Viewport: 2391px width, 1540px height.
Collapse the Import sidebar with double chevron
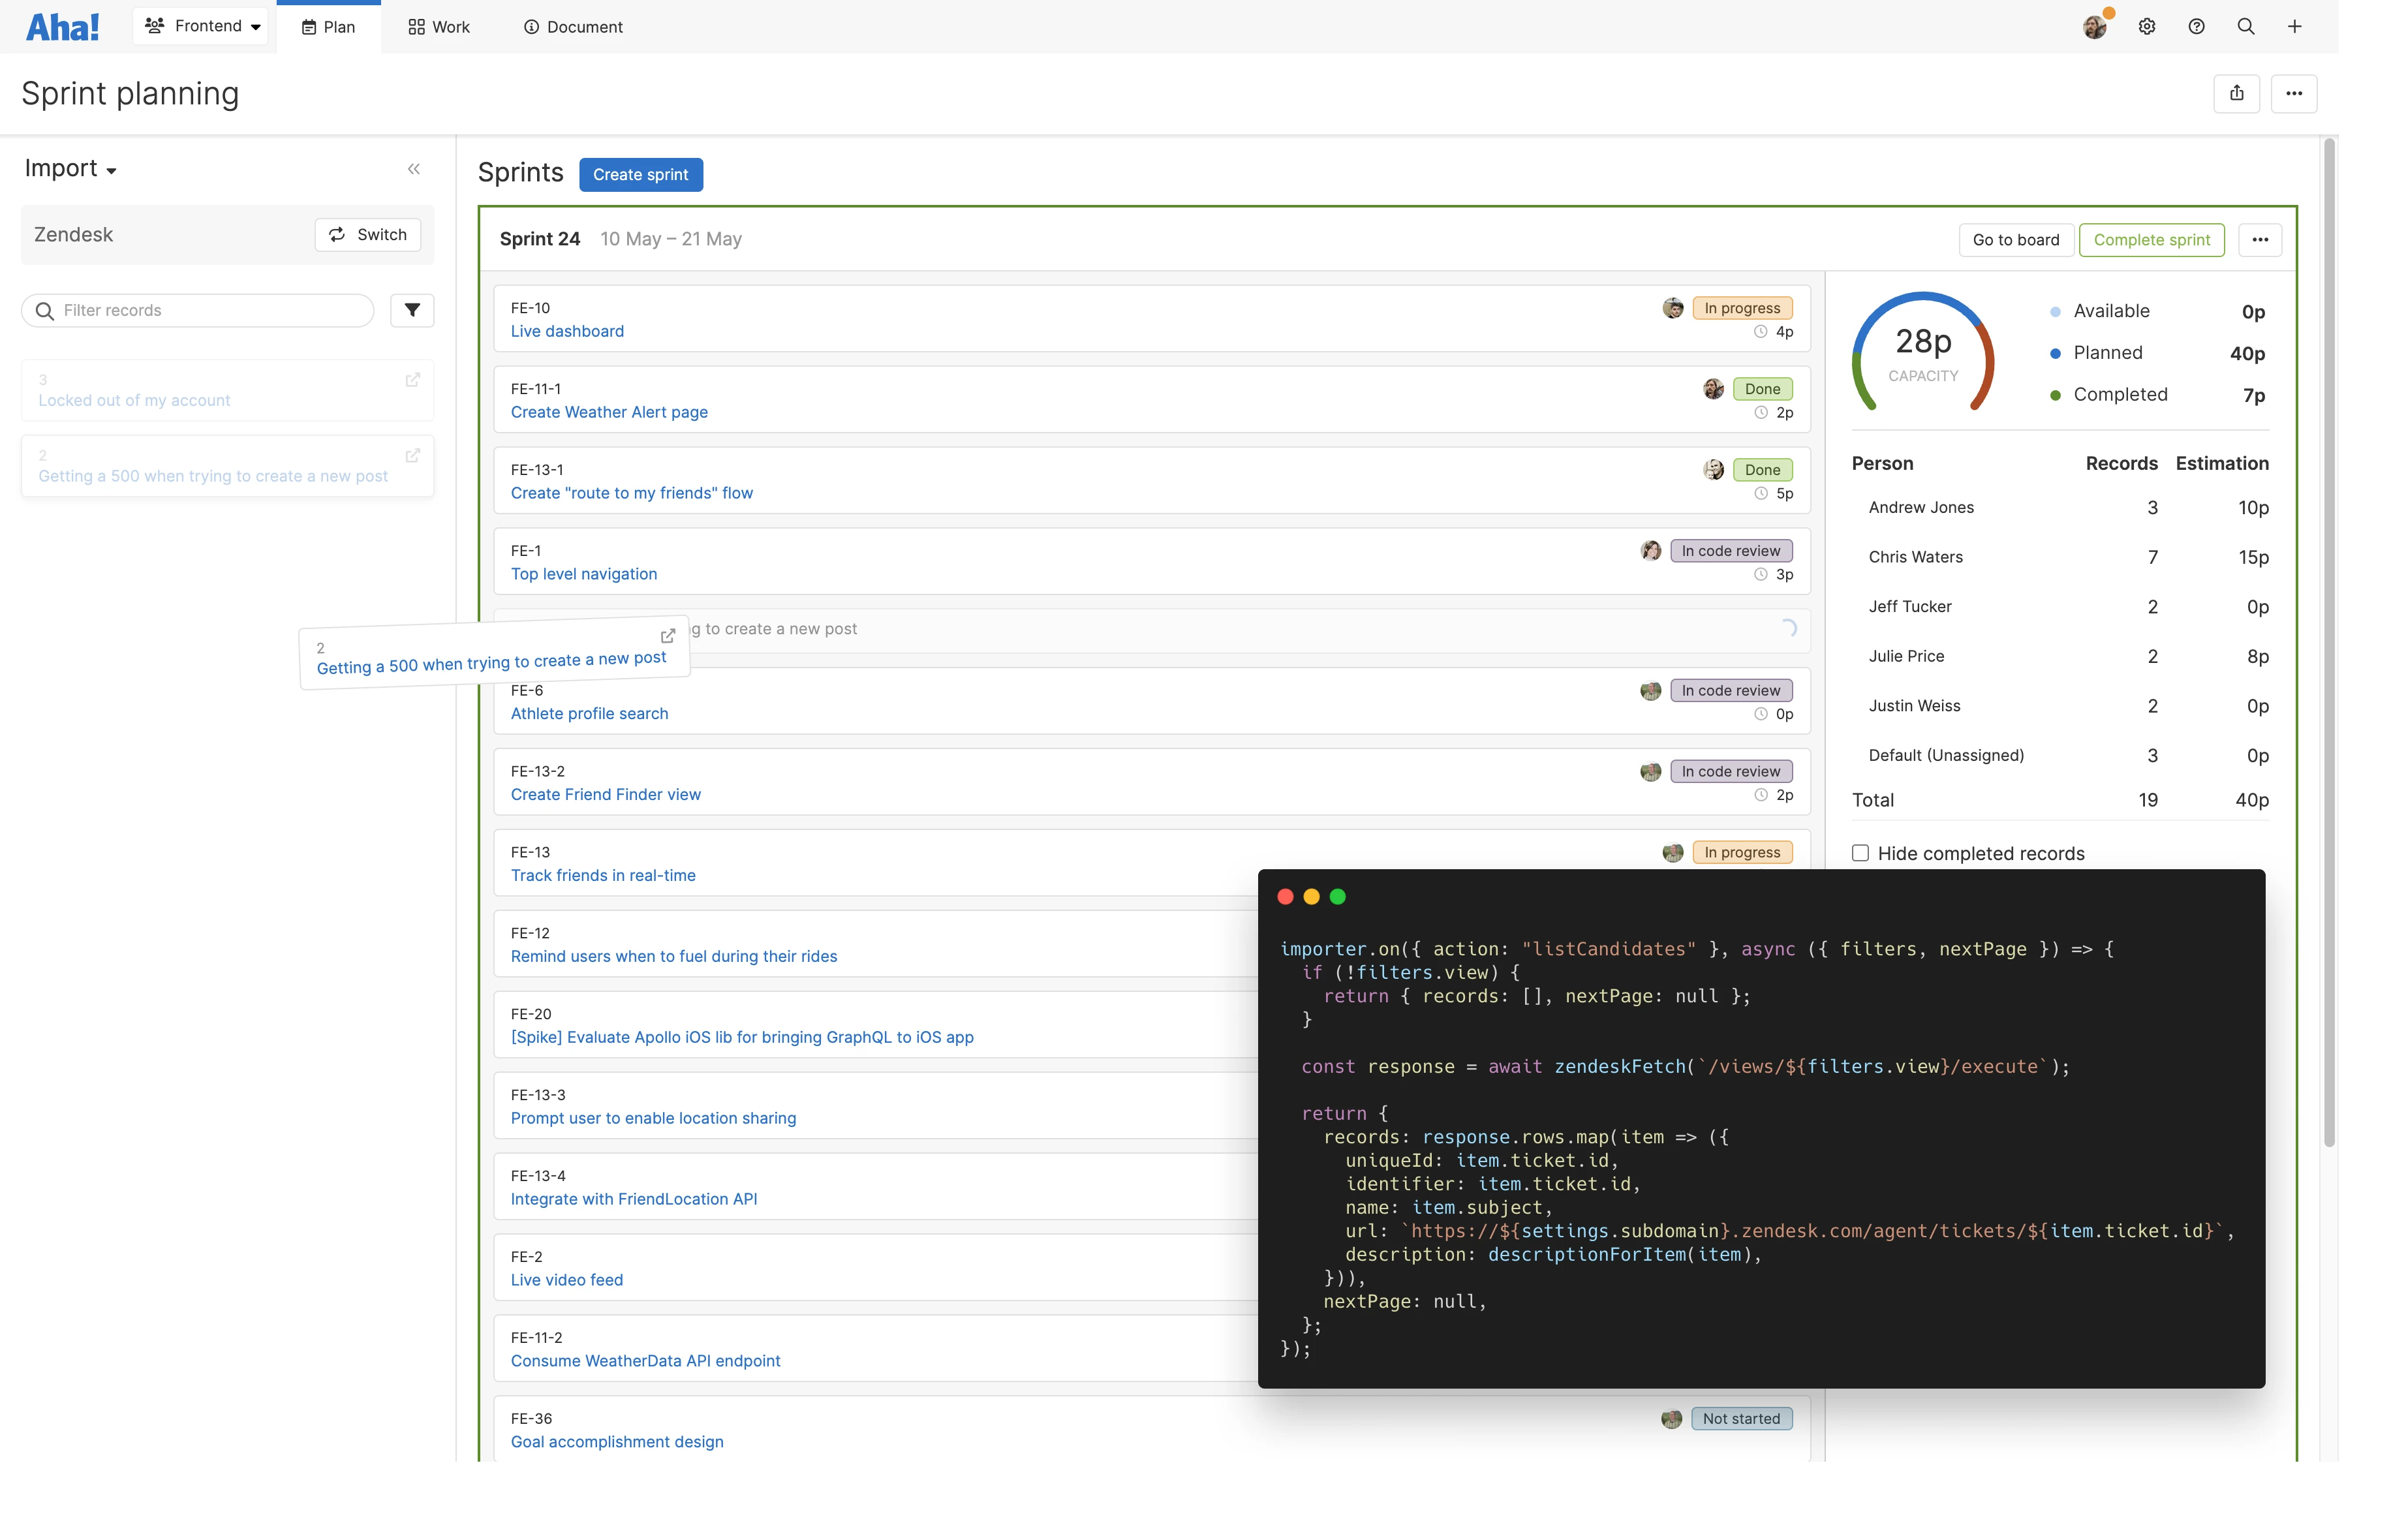414,169
